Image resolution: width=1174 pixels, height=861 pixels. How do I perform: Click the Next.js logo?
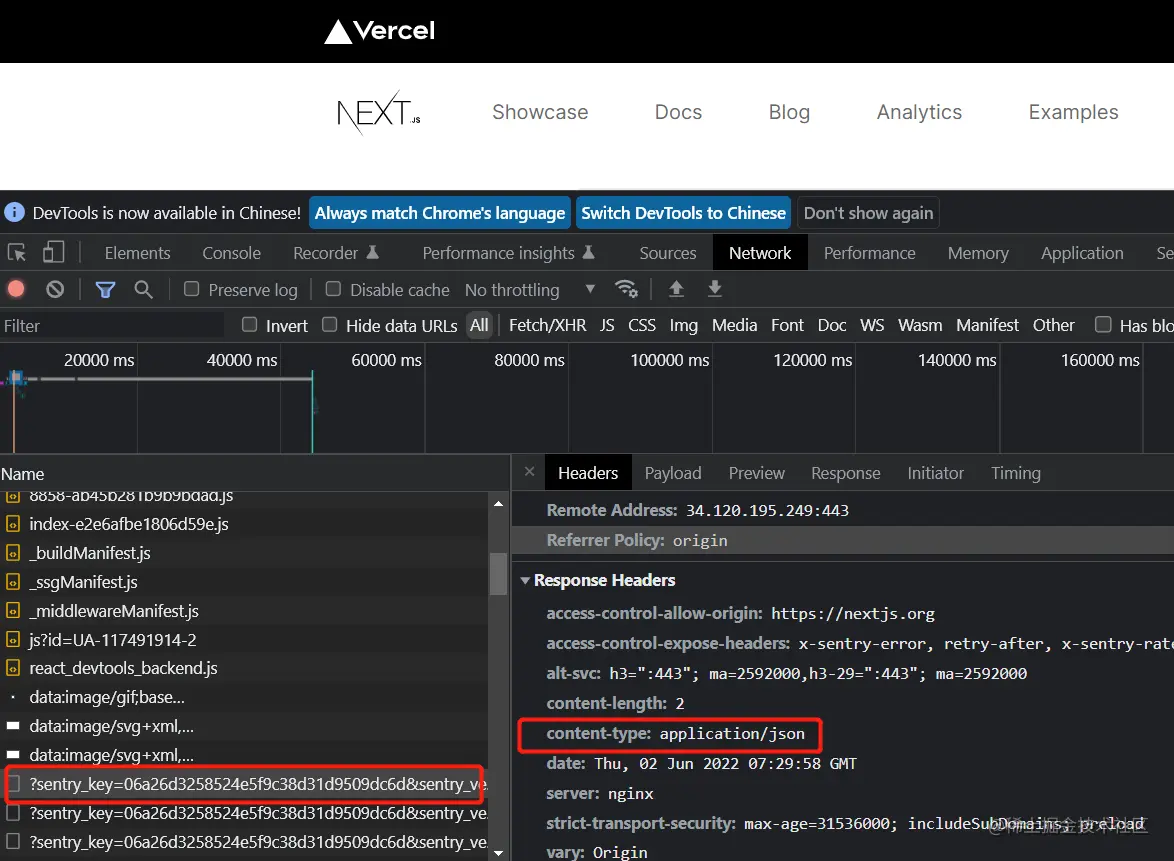pyautogui.click(x=378, y=113)
